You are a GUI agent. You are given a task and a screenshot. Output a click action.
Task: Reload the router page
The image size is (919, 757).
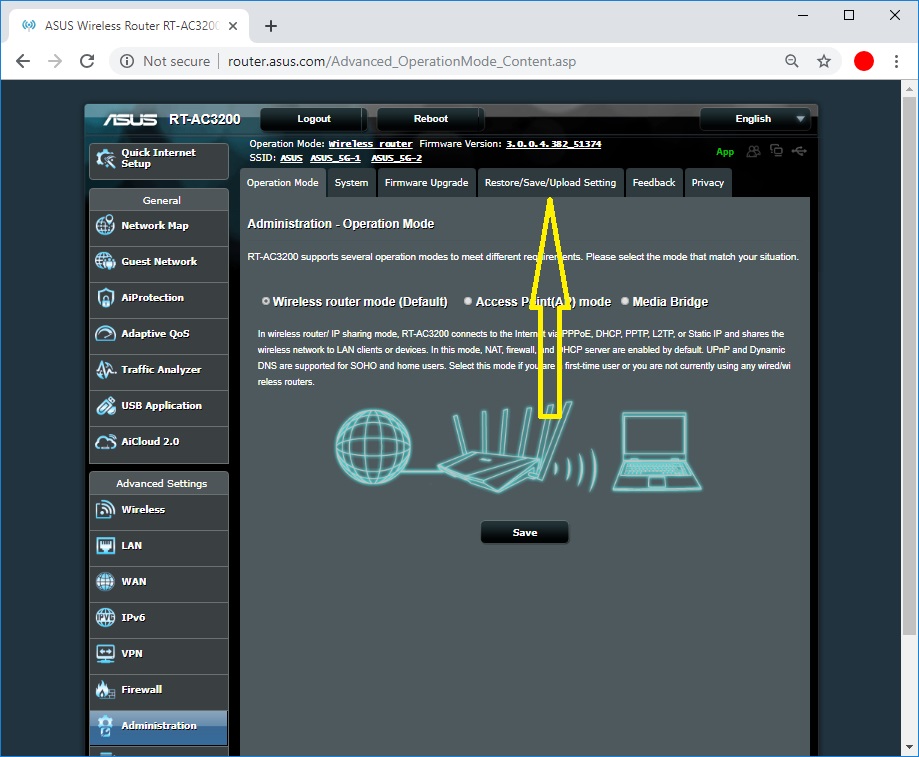[x=87, y=61]
